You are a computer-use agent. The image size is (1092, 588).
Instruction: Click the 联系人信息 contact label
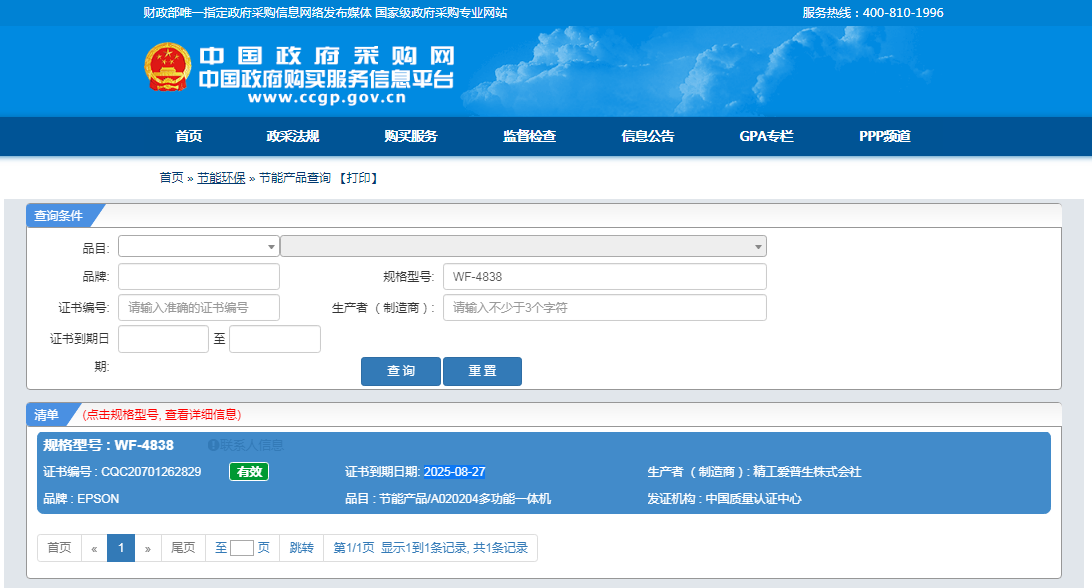(251, 445)
